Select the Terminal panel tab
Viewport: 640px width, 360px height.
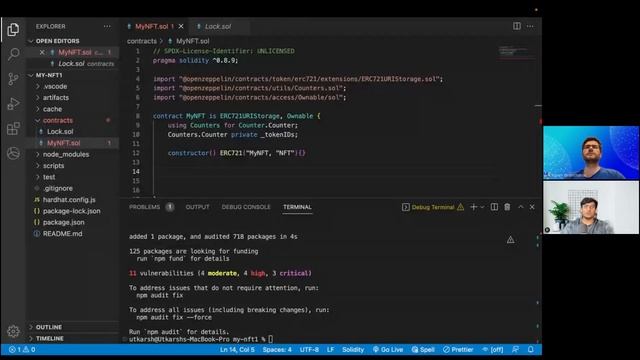(297, 207)
